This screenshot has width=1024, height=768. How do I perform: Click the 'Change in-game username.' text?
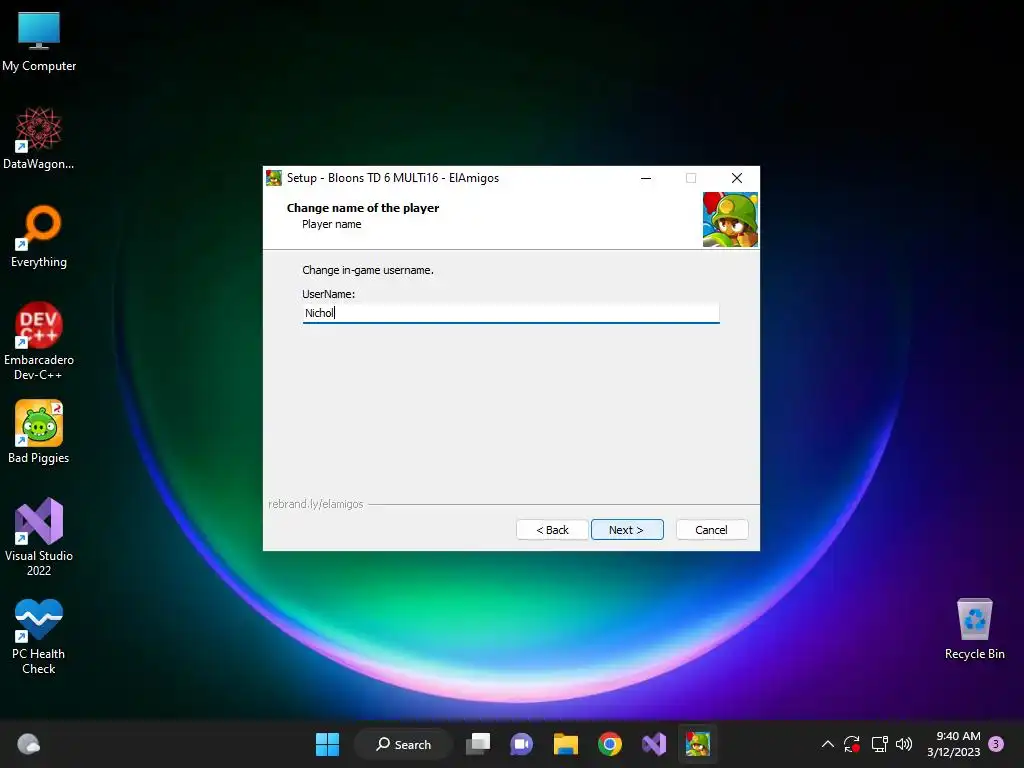click(x=368, y=270)
